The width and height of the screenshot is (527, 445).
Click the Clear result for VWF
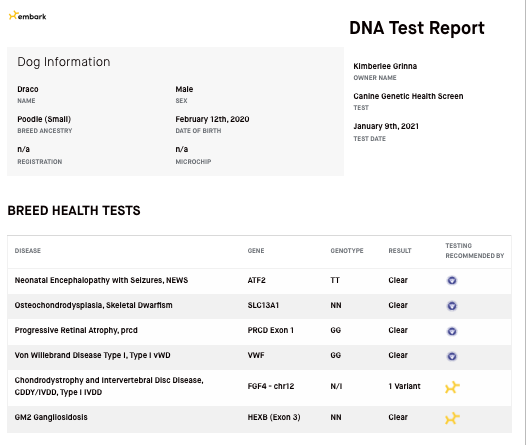398,355
